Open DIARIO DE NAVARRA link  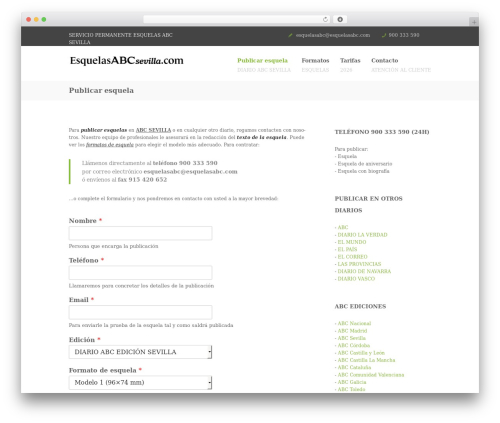click(x=364, y=271)
